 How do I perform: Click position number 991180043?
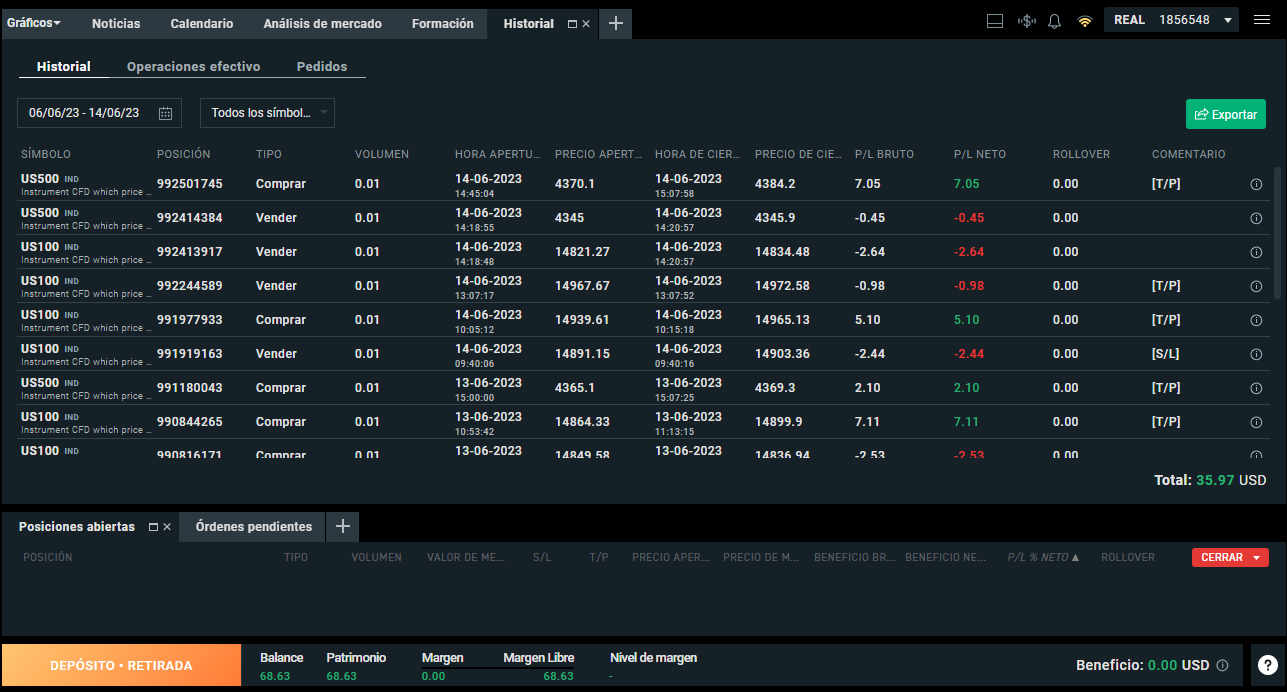click(190, 388)
